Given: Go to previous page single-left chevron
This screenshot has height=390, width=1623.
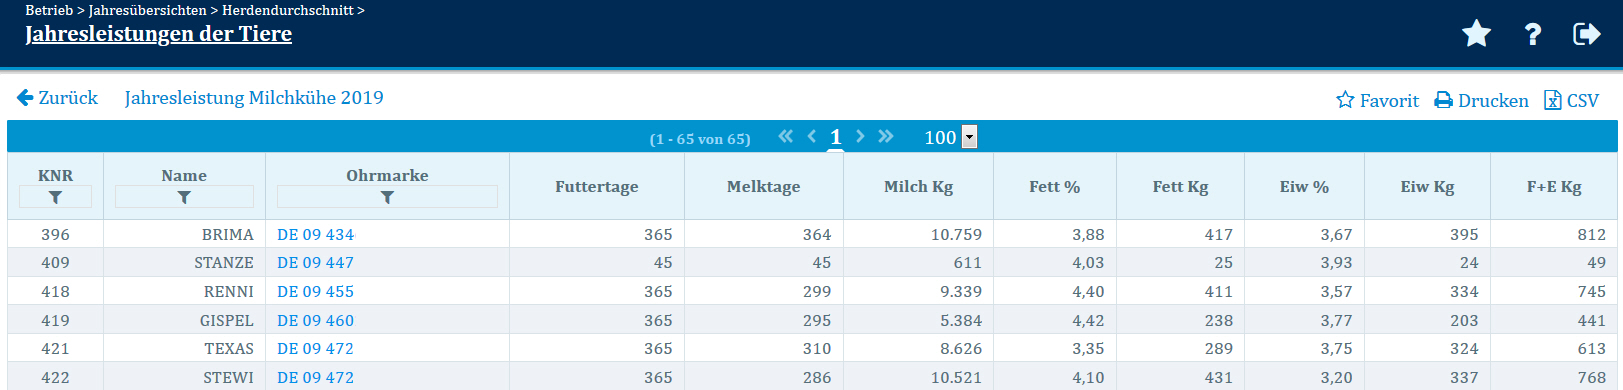Looking at the screenshot, I should [x=812, y=136].
